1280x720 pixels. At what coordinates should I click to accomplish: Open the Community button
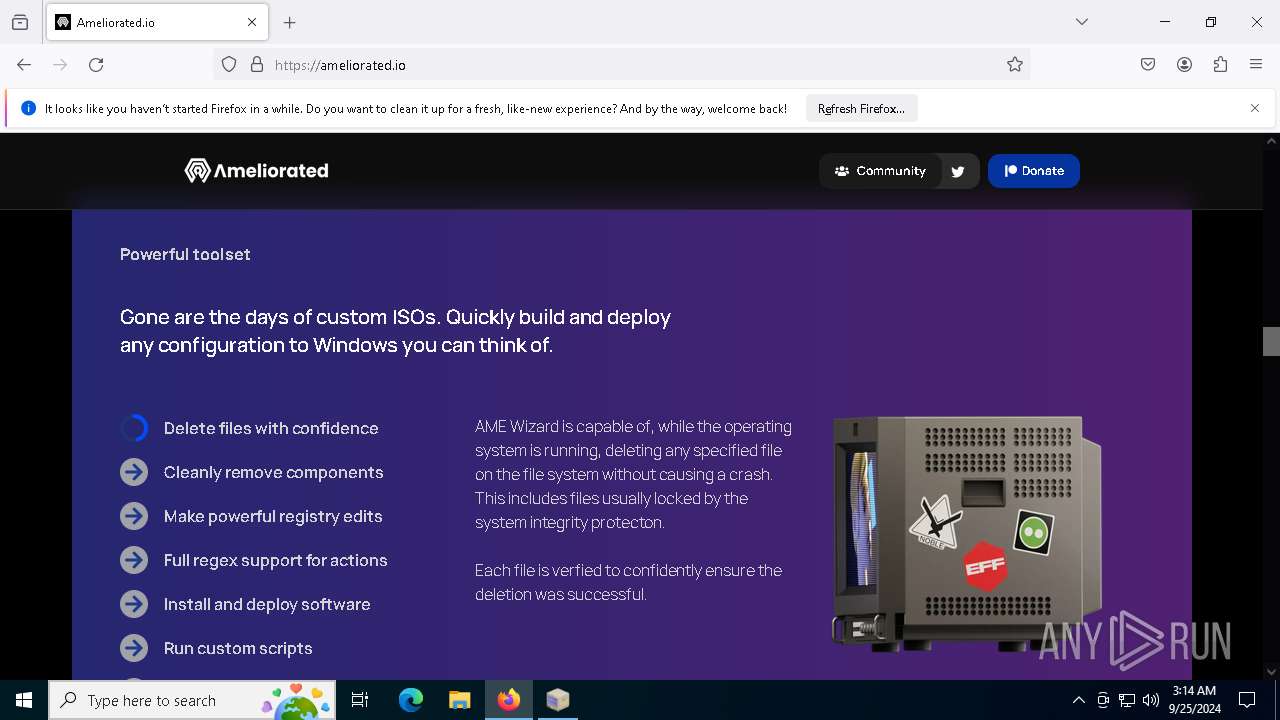tap(880, 171)
